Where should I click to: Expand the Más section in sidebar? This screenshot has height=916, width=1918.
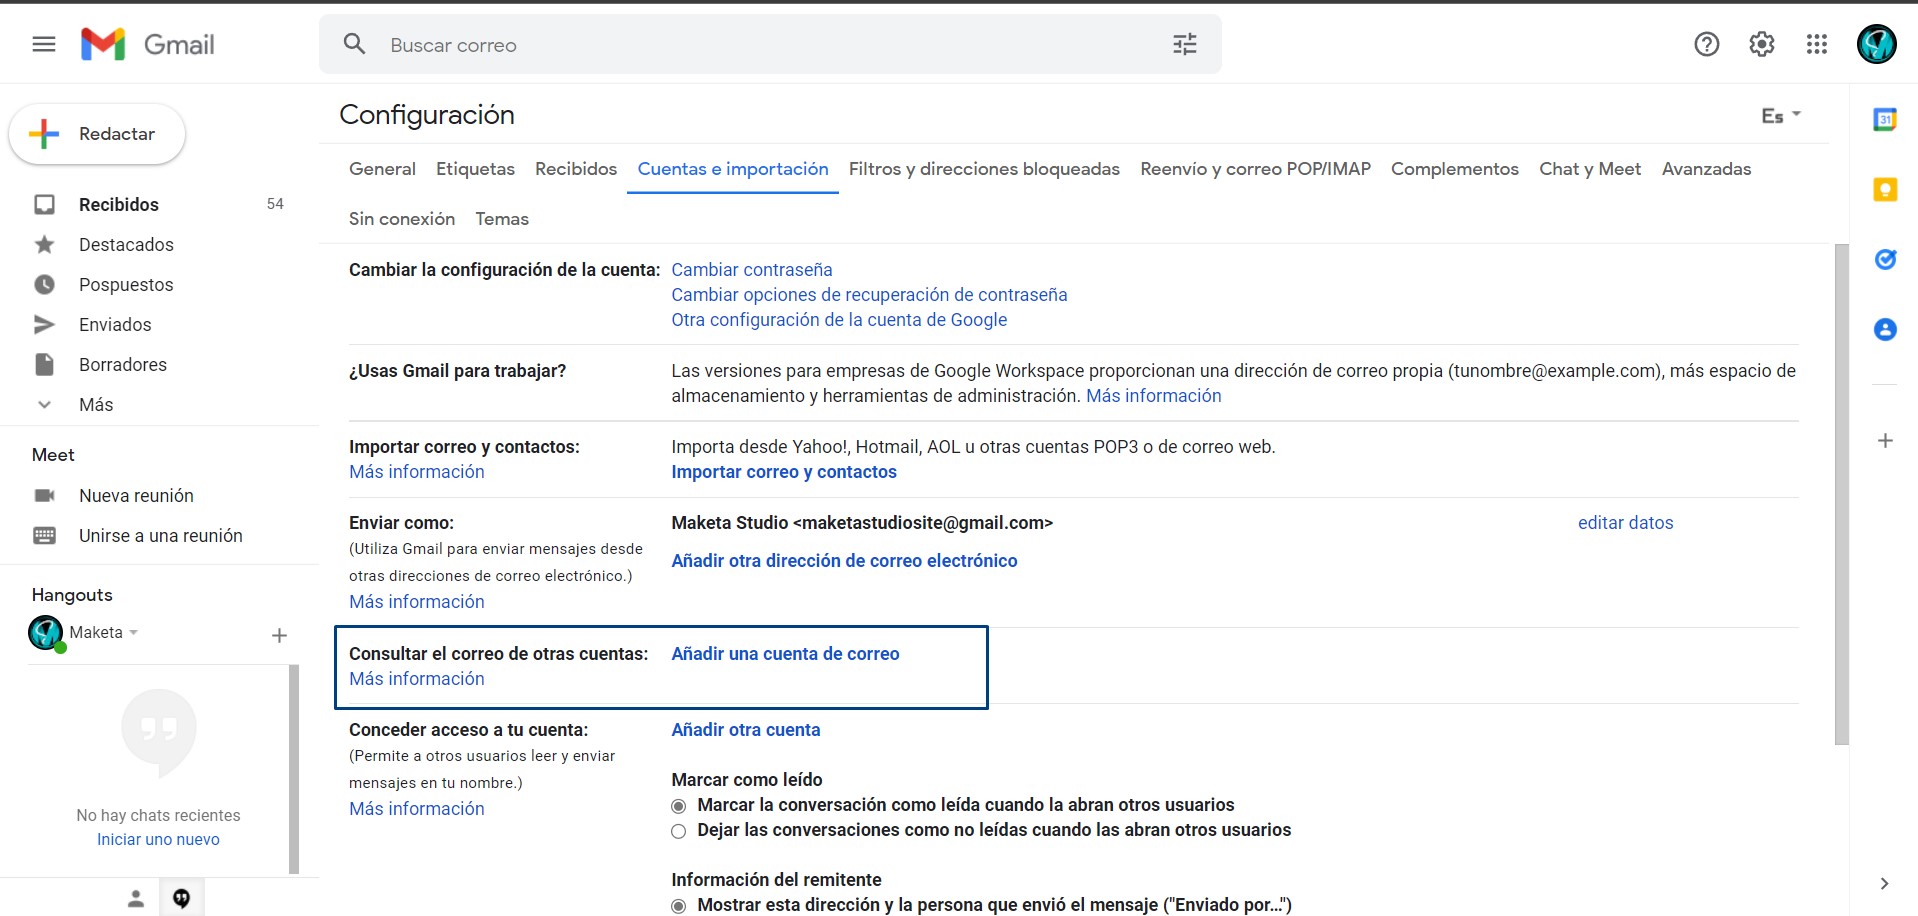click(96, 405)
